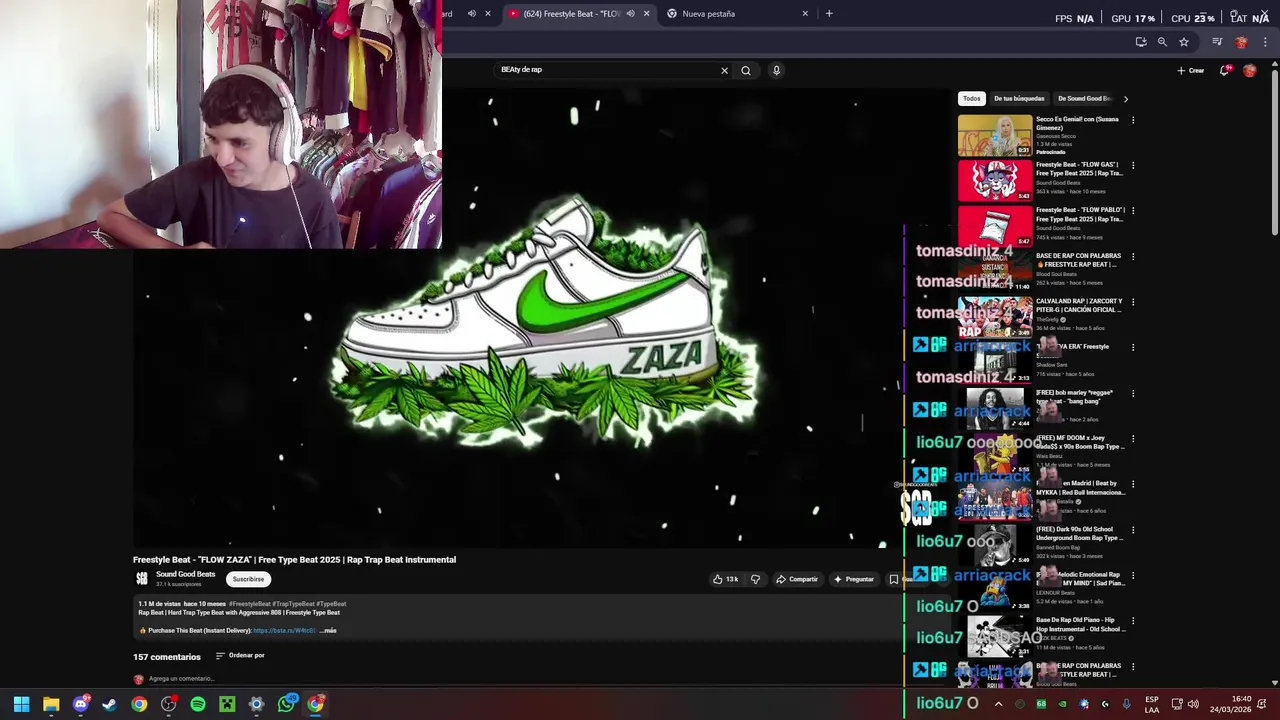Open volume control in system tray
The height and width of the screenshot is (720, 1280).
(1193, 704)
